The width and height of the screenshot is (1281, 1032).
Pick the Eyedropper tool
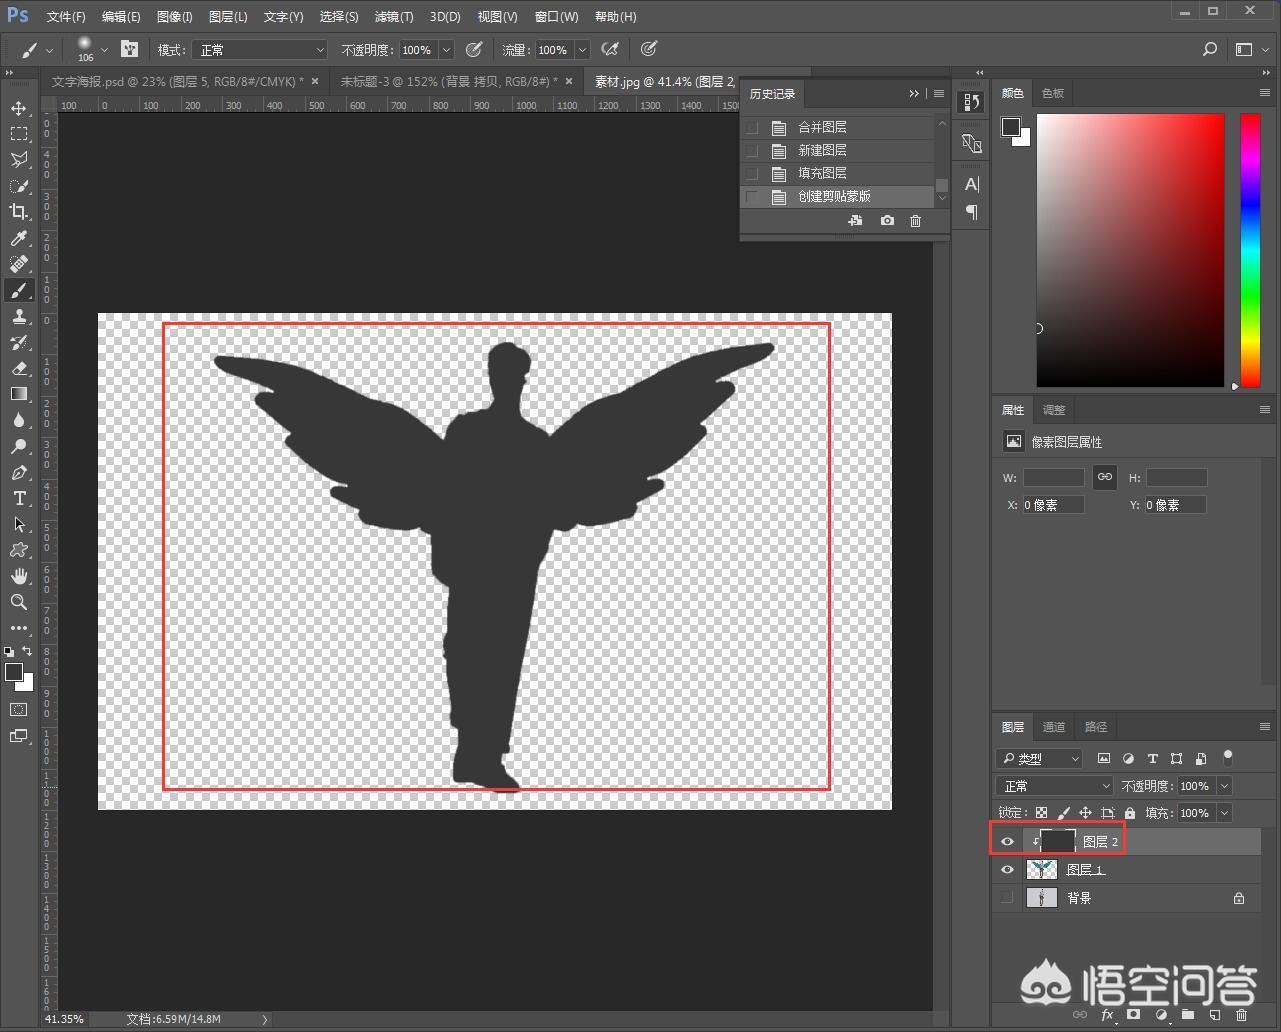click(19, 238)
